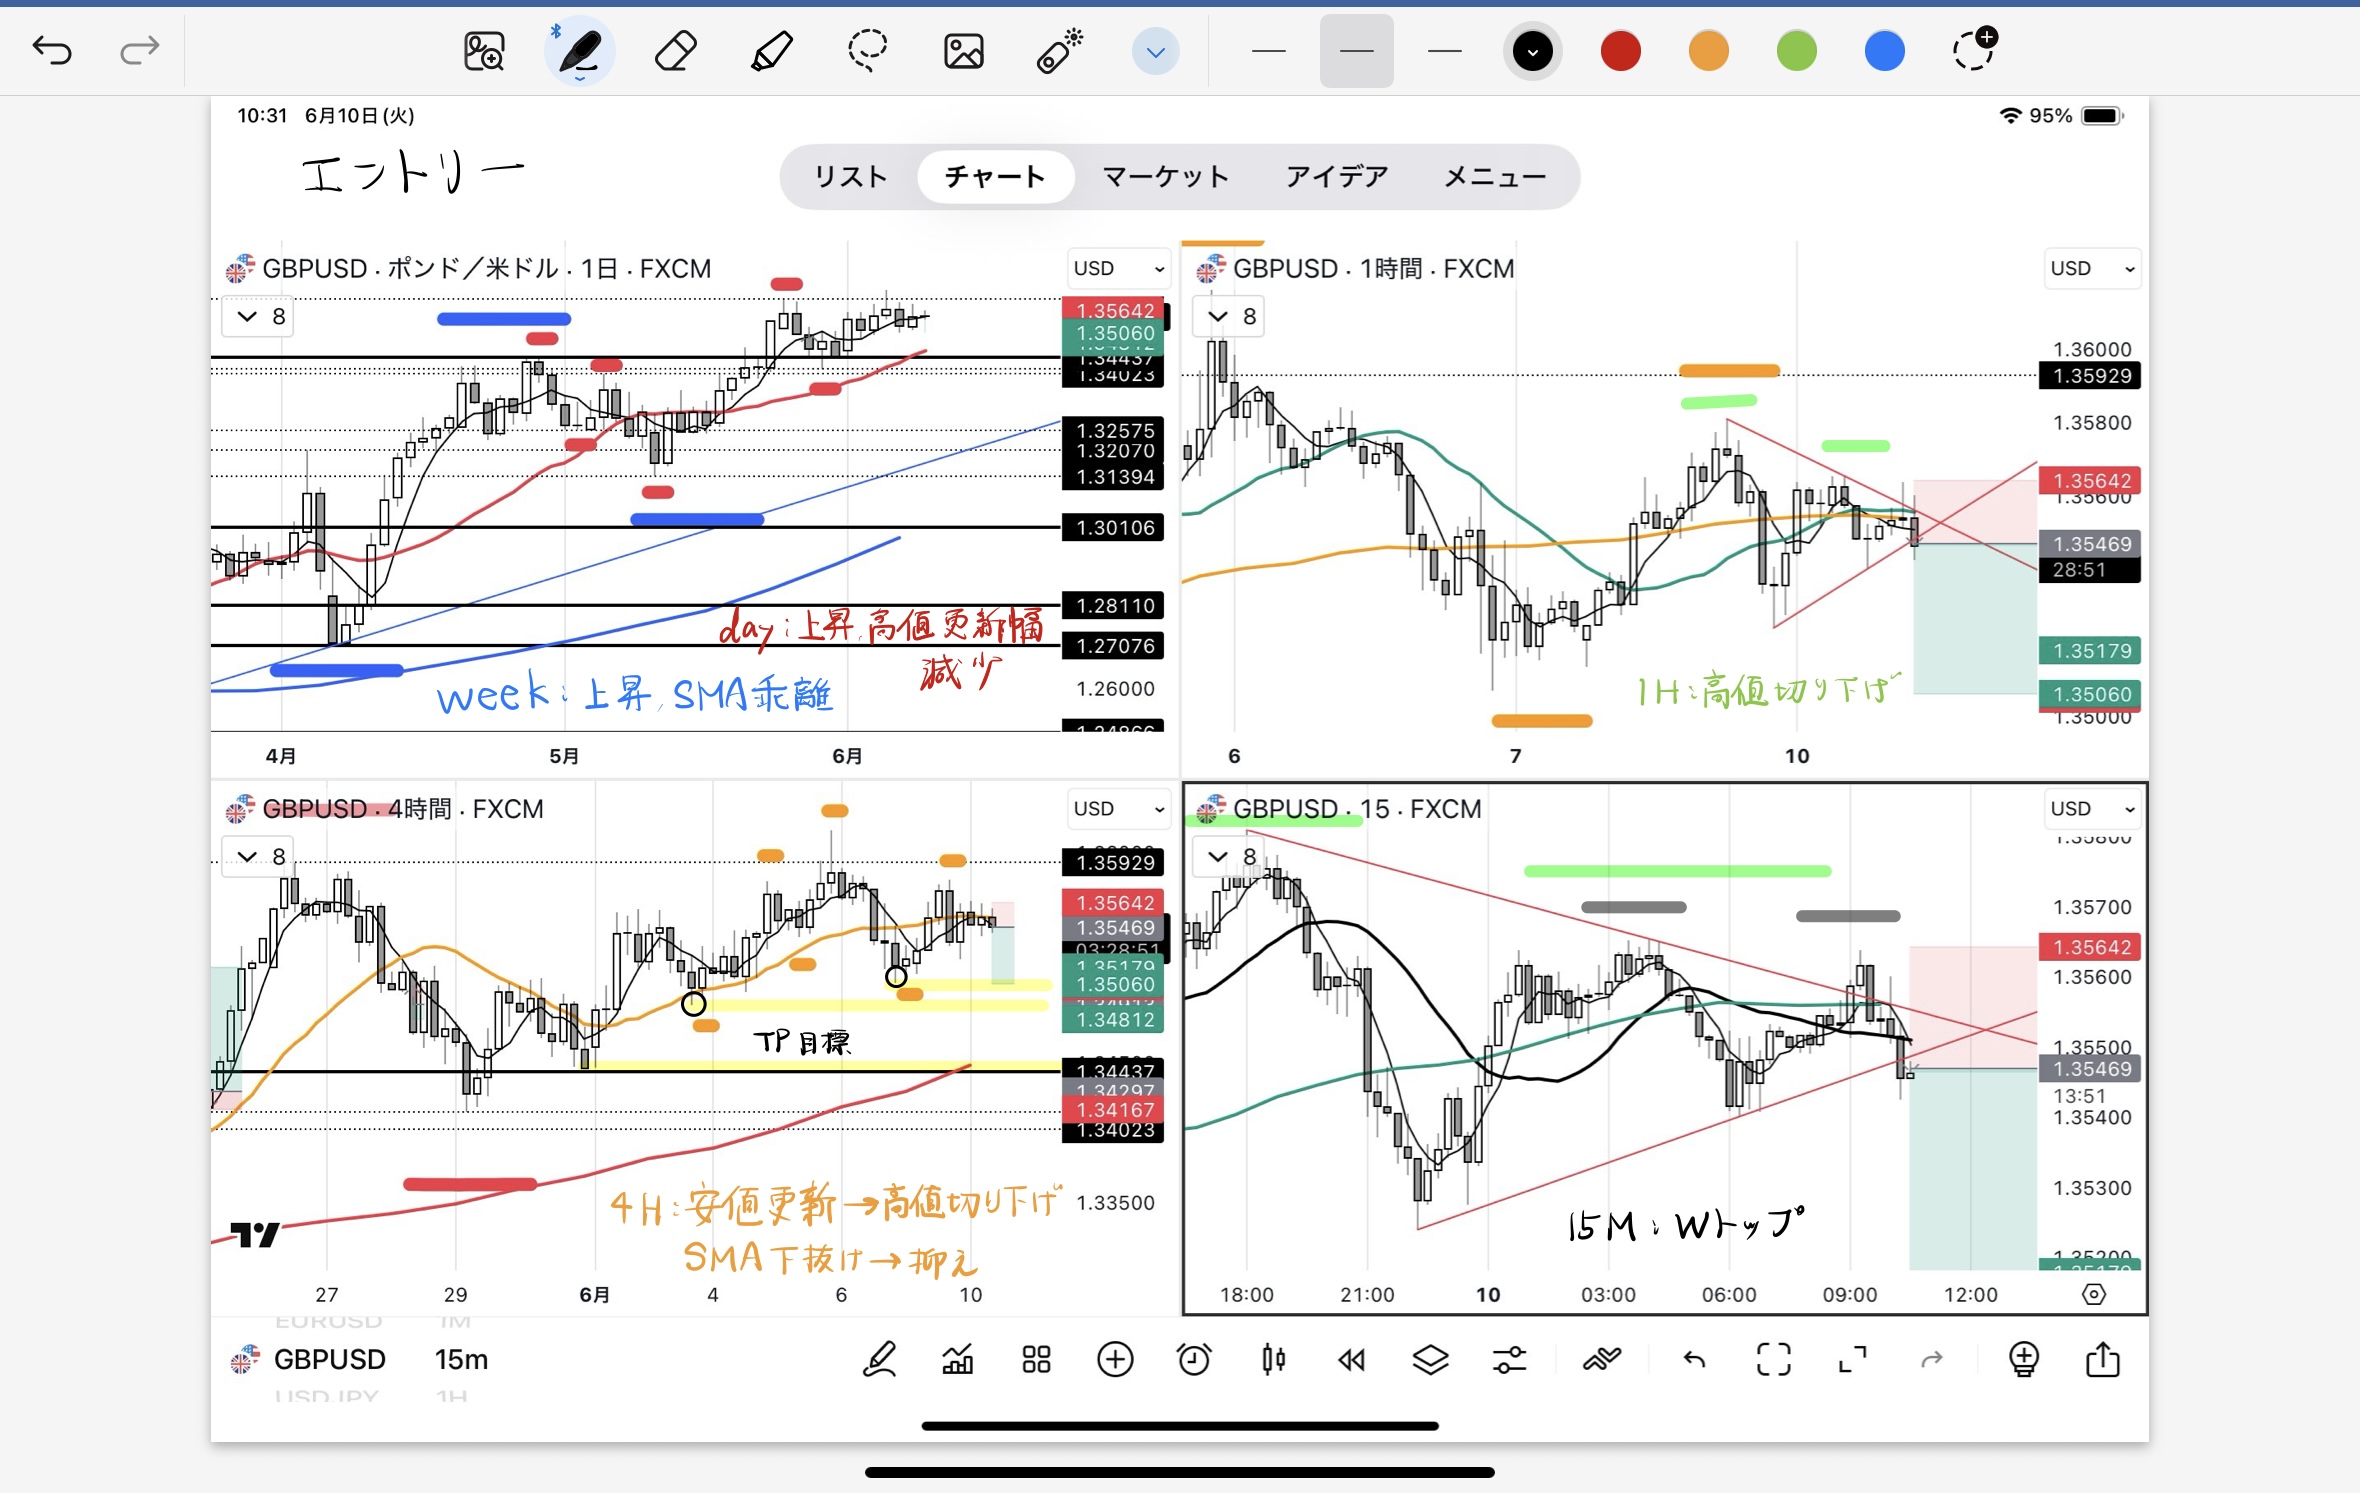The height and width of the screenshot is (1493, 2360).
Task: Open the indicators chart icon
Action: point(957,1360)
